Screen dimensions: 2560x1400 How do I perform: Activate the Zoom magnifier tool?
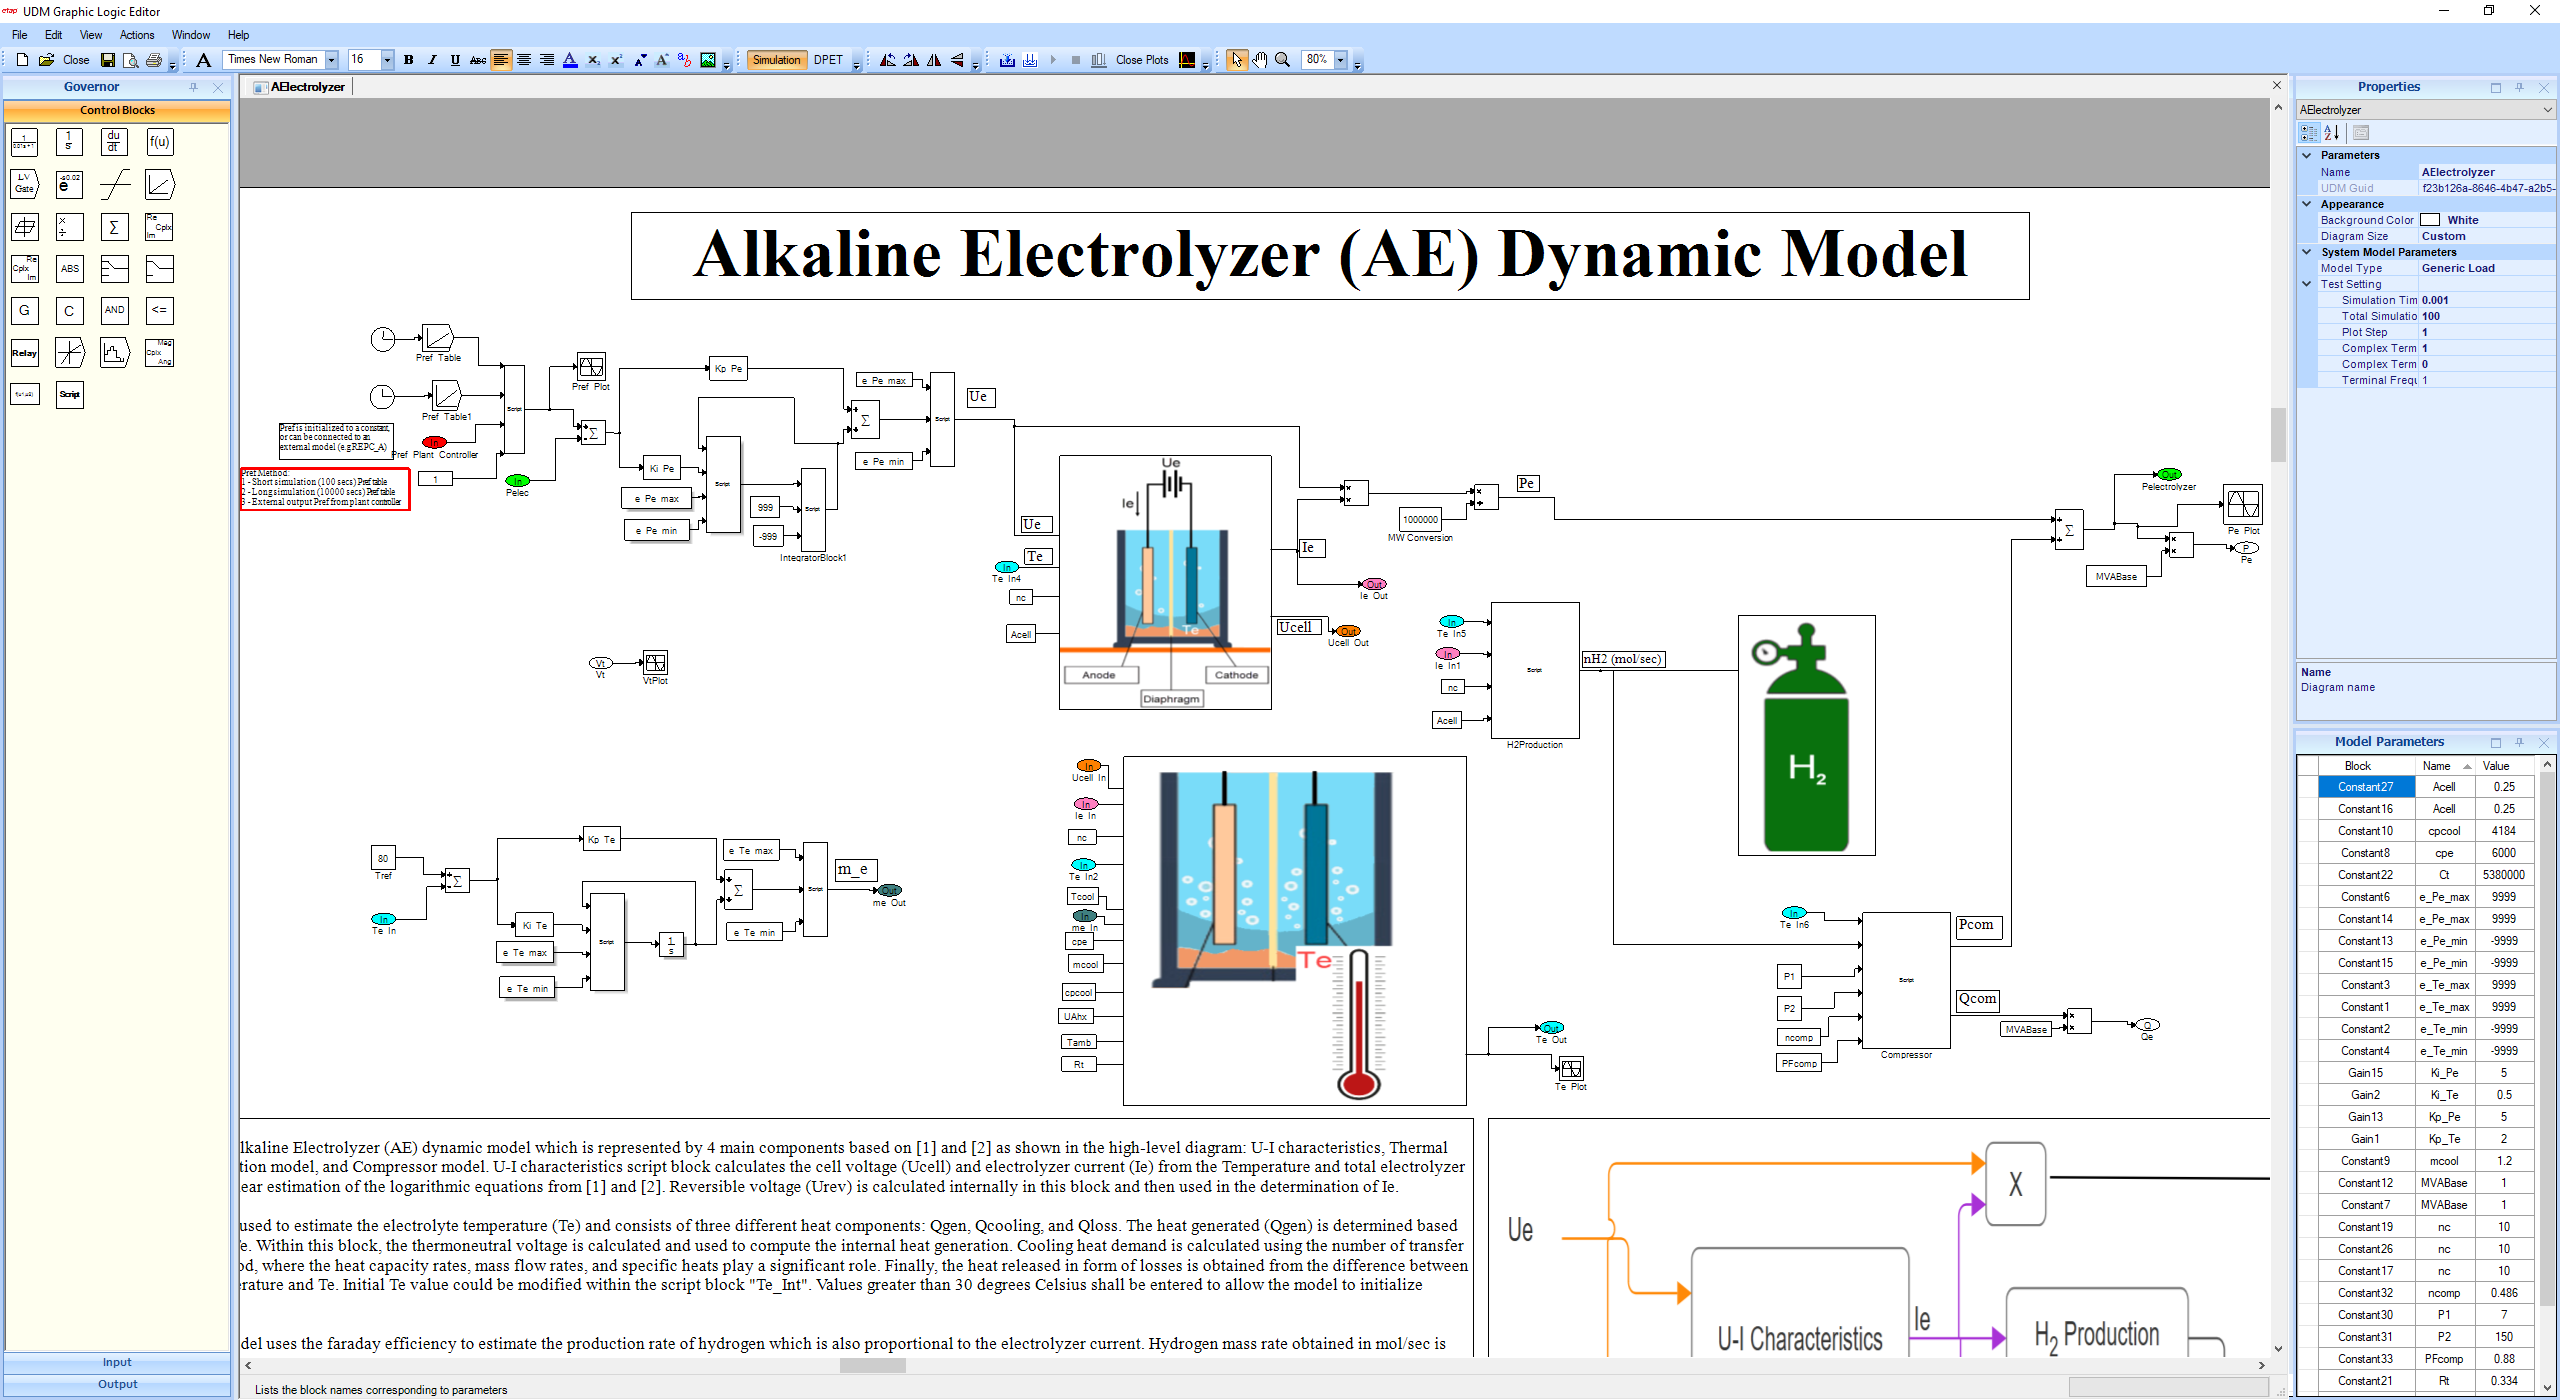[1283, 60]
